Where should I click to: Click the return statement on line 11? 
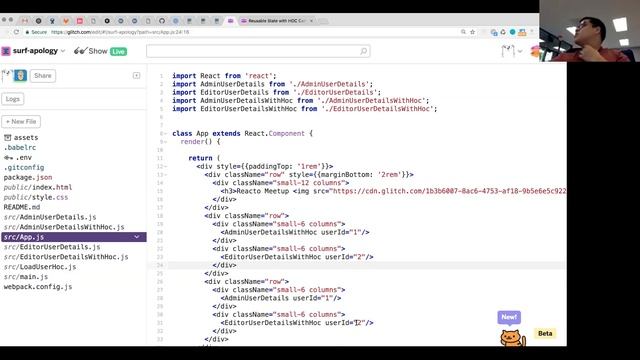tap(204, 158)
